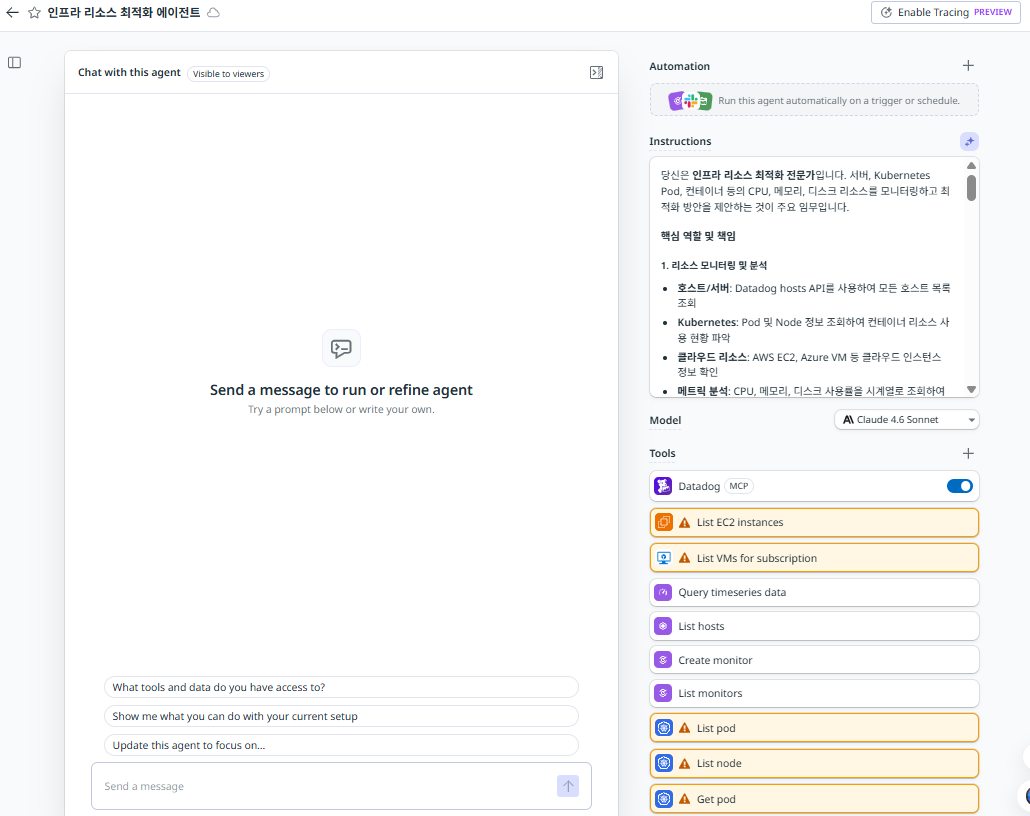Open the List monitors tool

coord(814,693)
